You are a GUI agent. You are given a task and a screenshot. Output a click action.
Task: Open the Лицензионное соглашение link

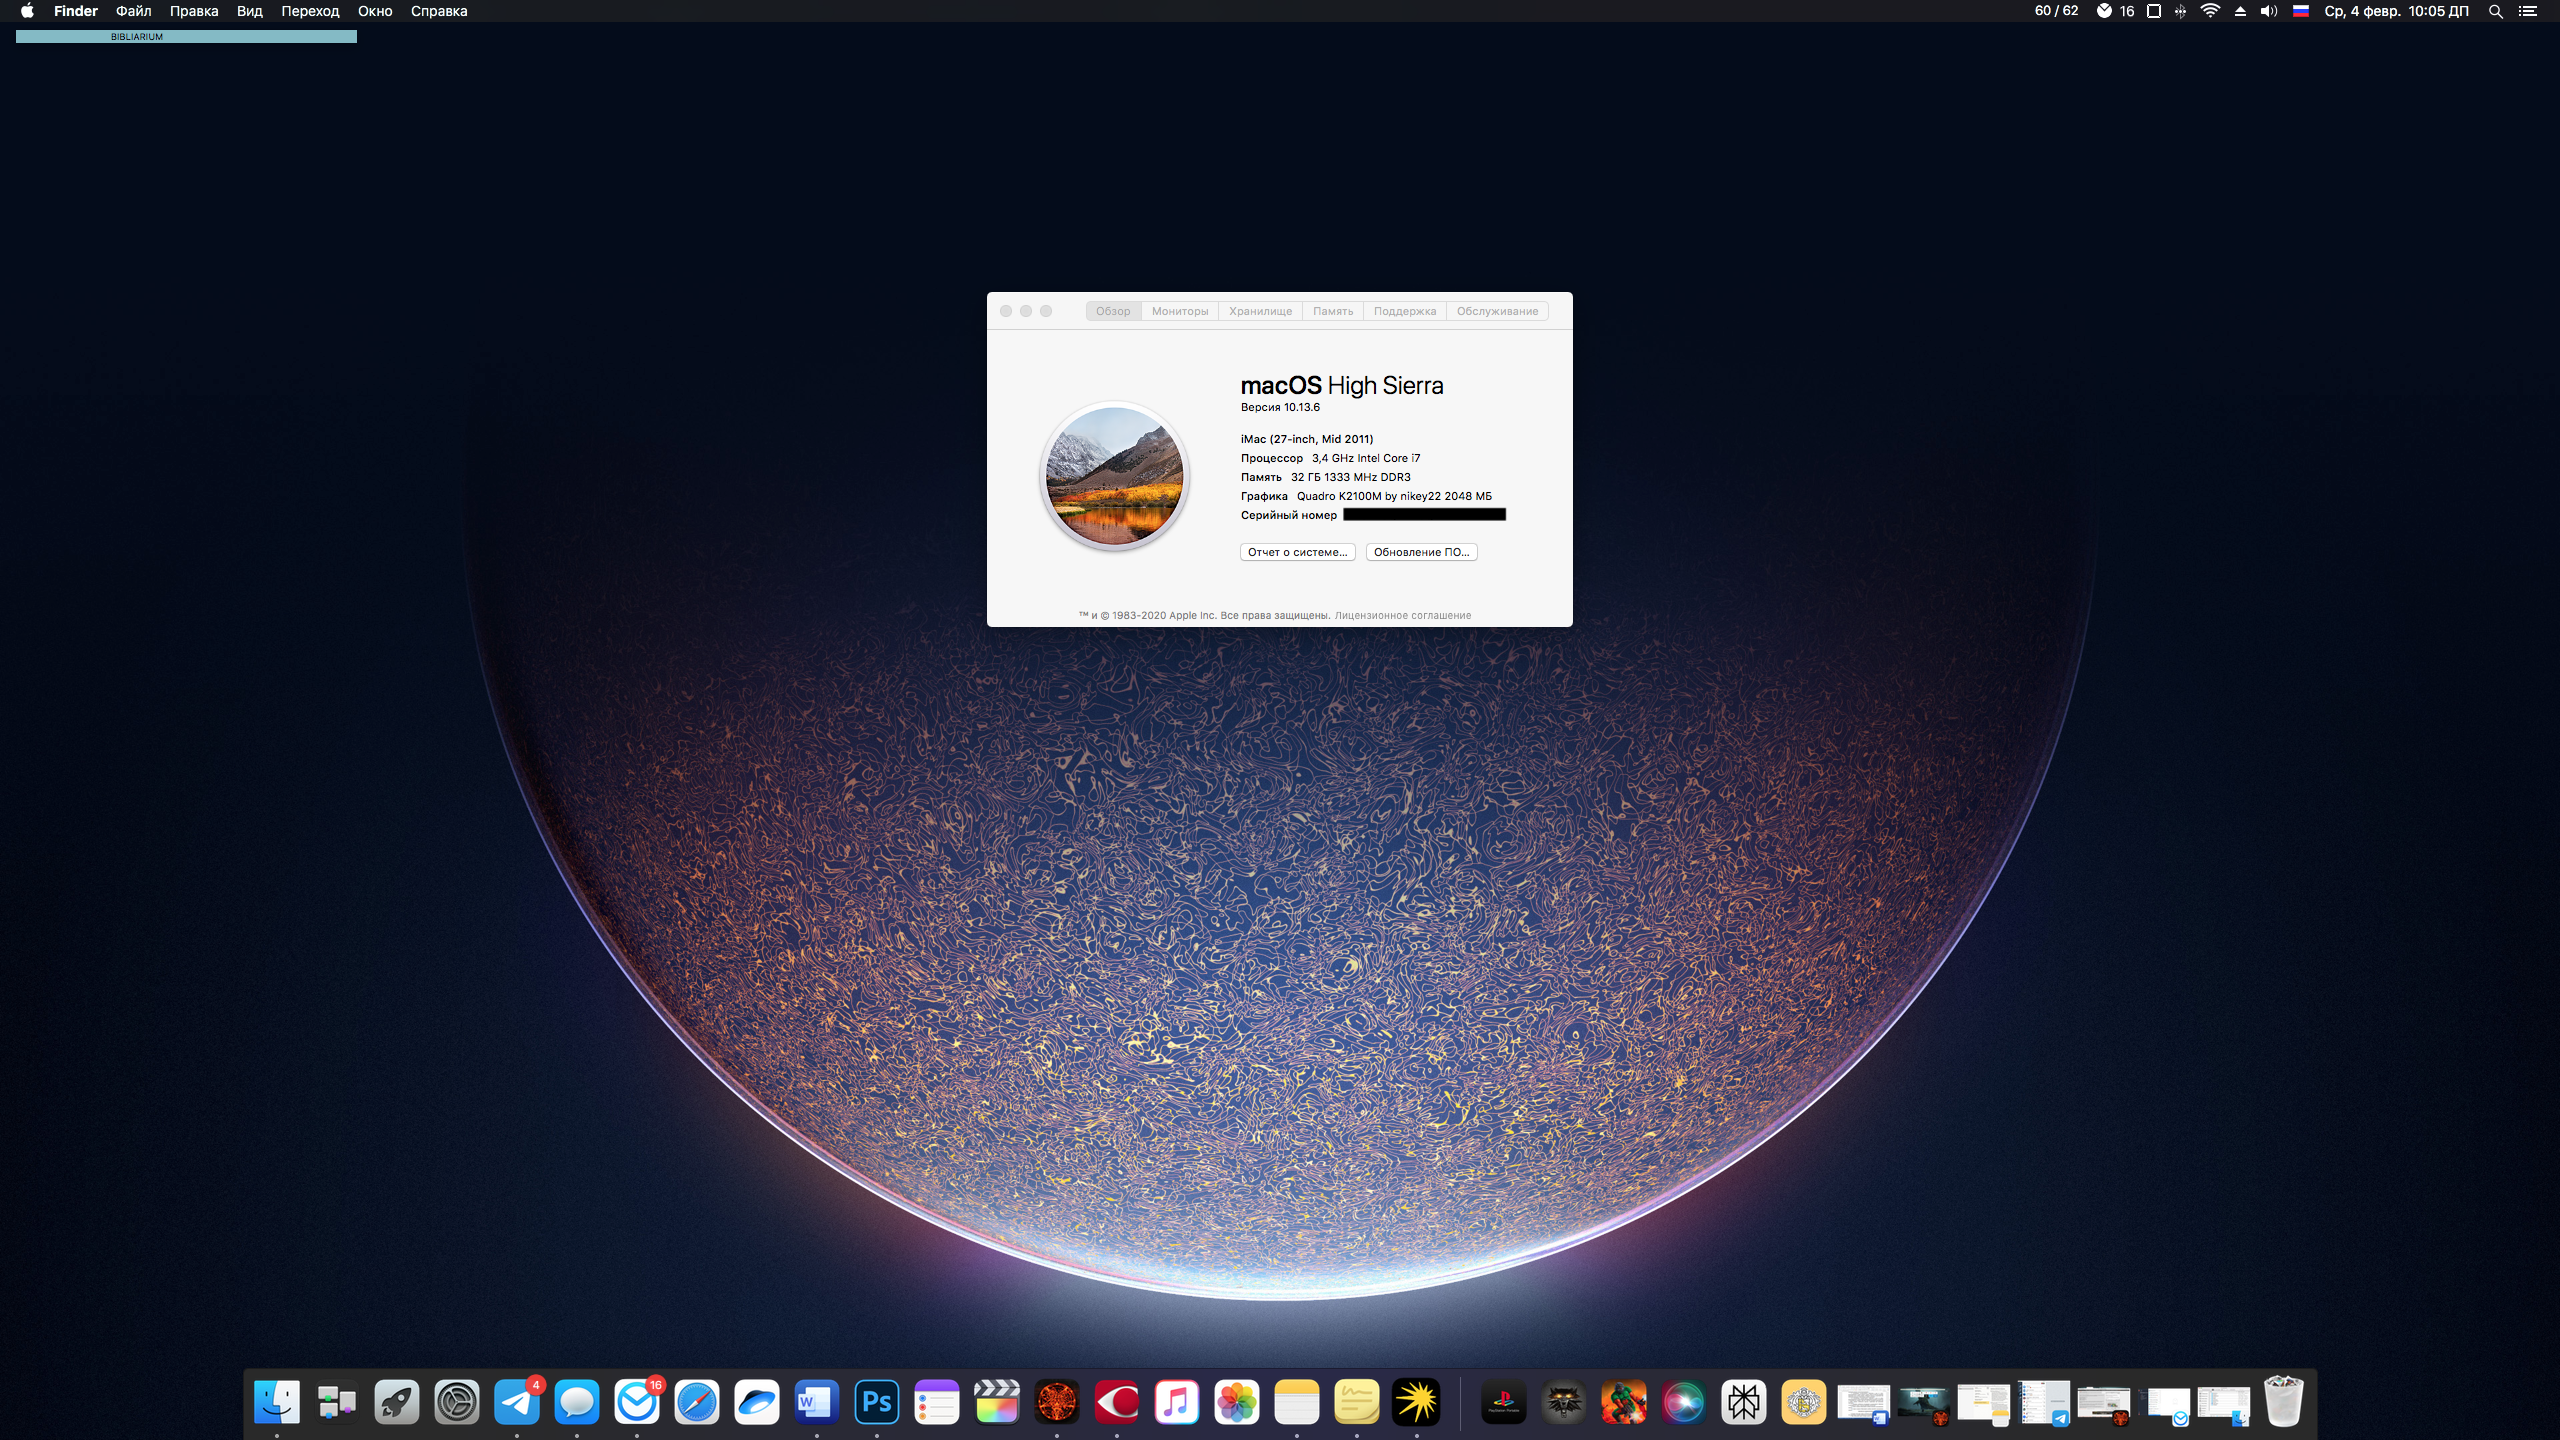[x=1402, y=615]
